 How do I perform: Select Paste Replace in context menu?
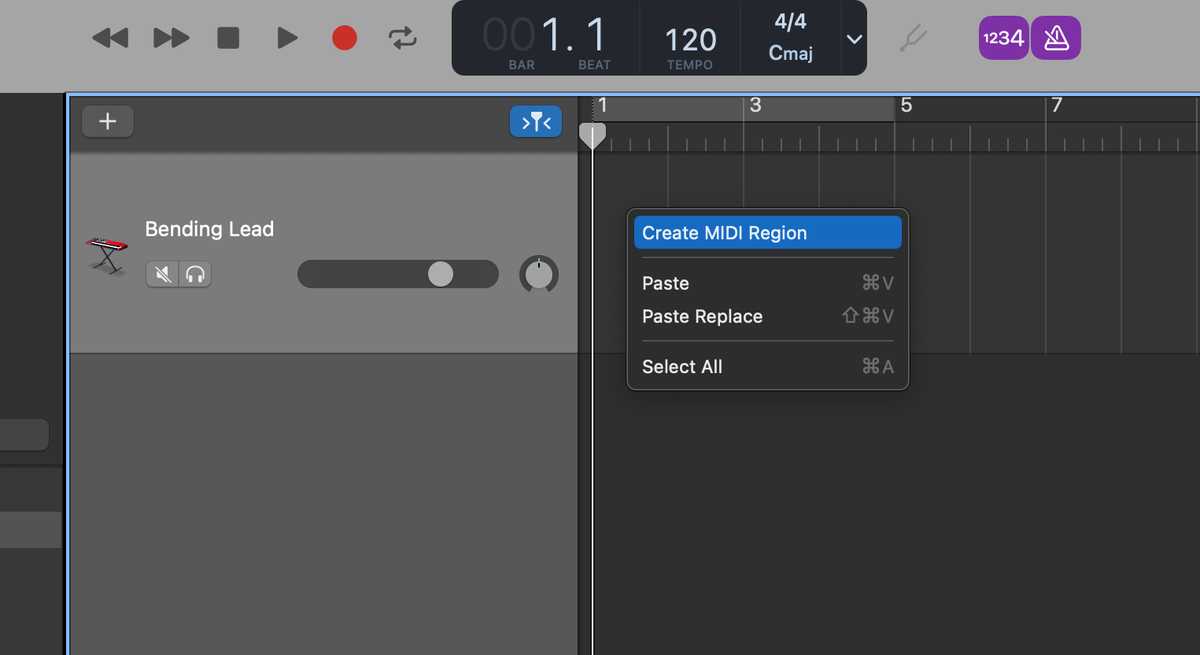click(x=702, y=316)
